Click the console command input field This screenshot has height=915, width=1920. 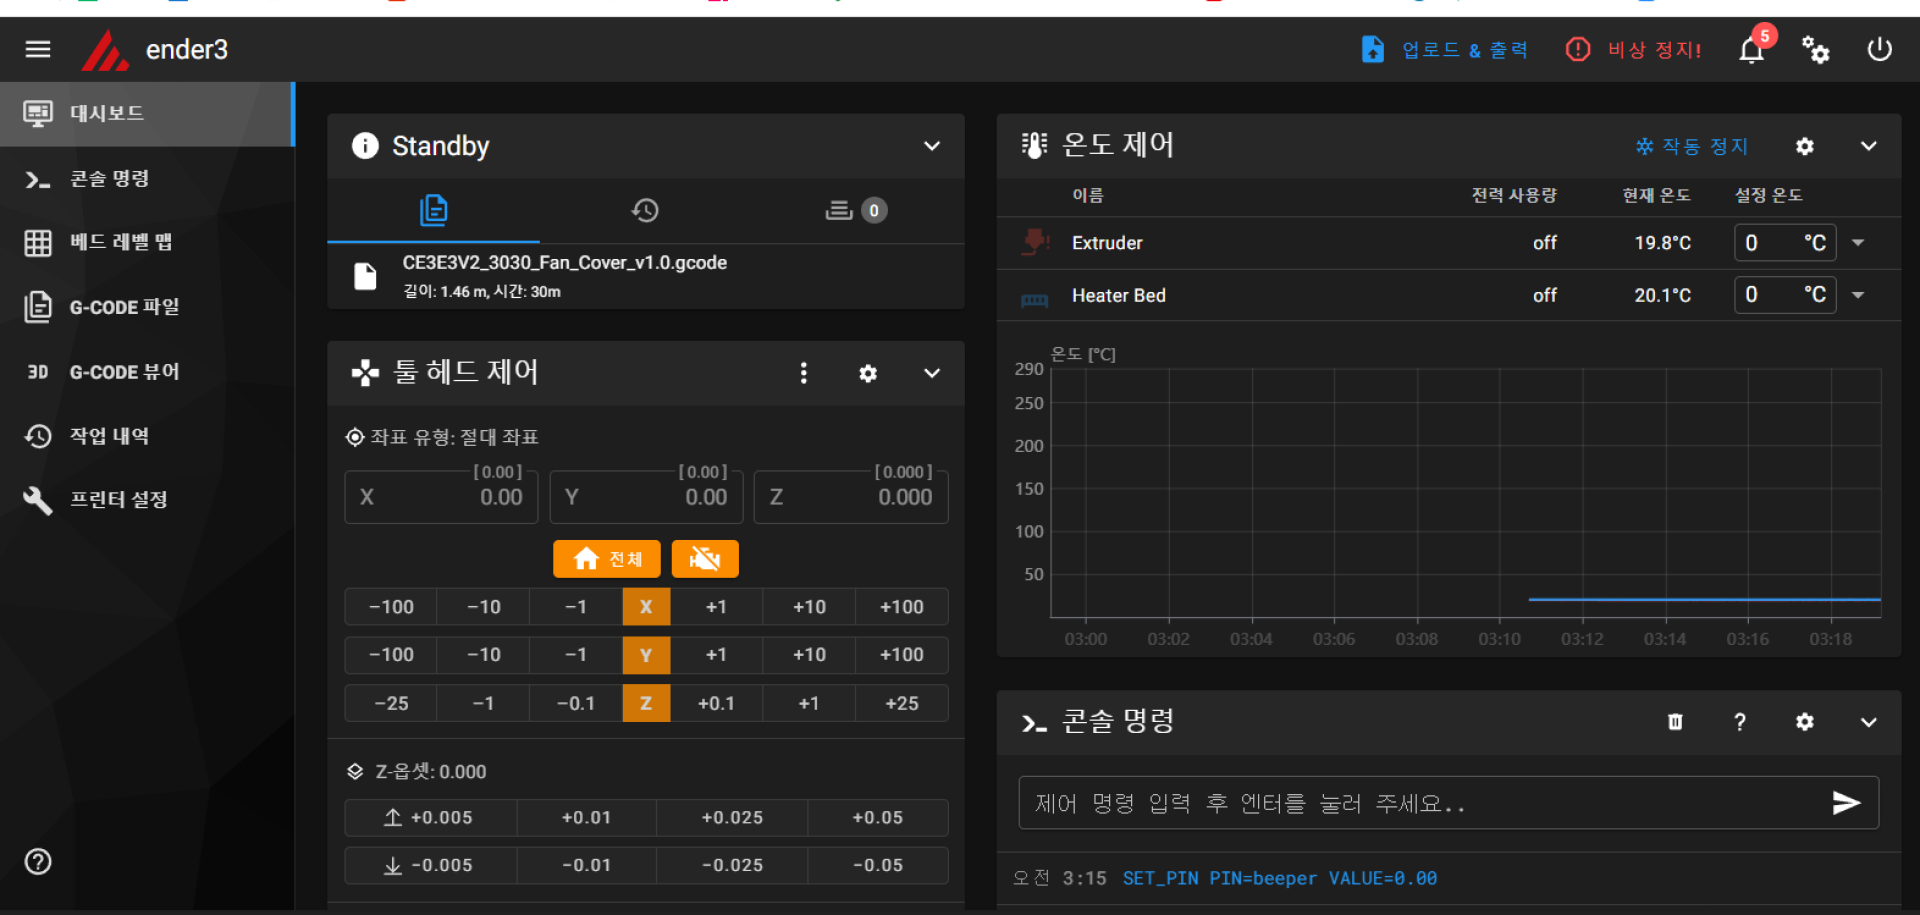click(1420, 803)
